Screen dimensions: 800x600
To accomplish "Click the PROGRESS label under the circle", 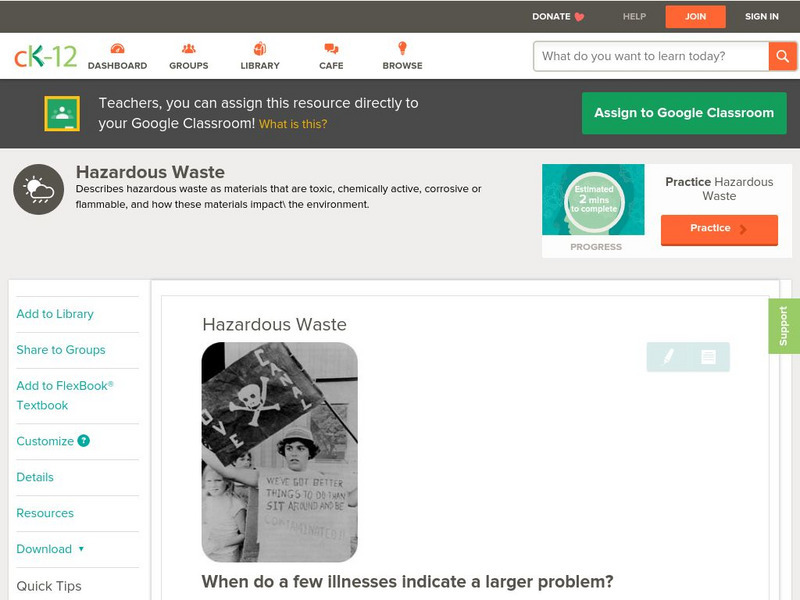I will (x=596, y=247).
